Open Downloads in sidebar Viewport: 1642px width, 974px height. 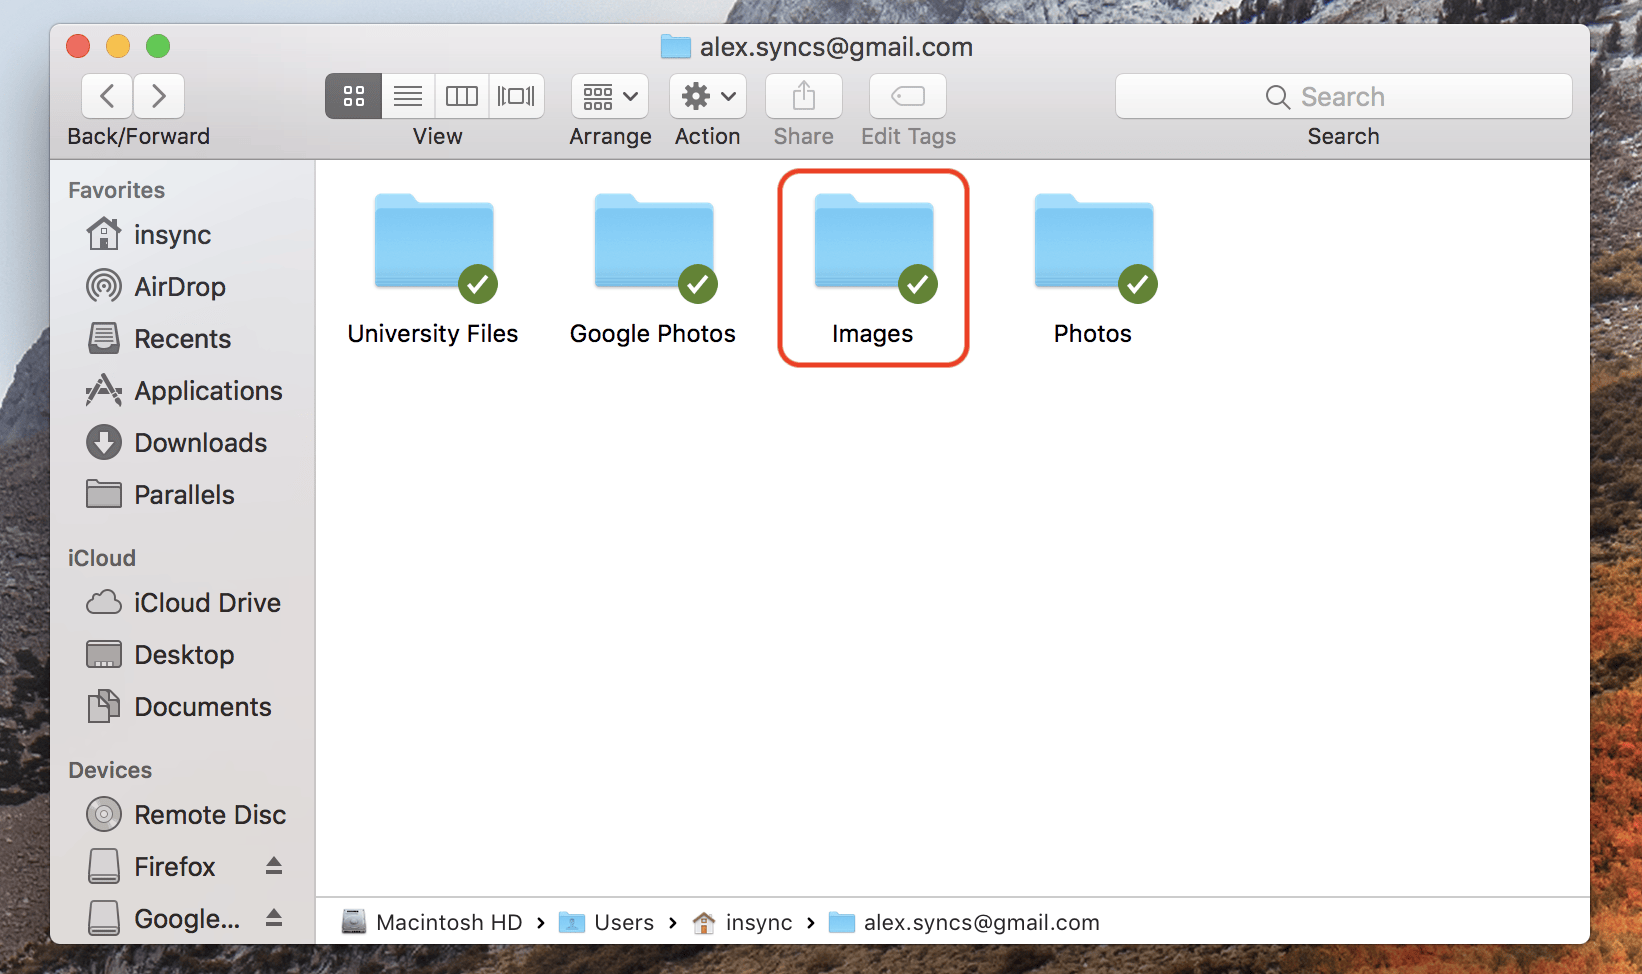176,443
